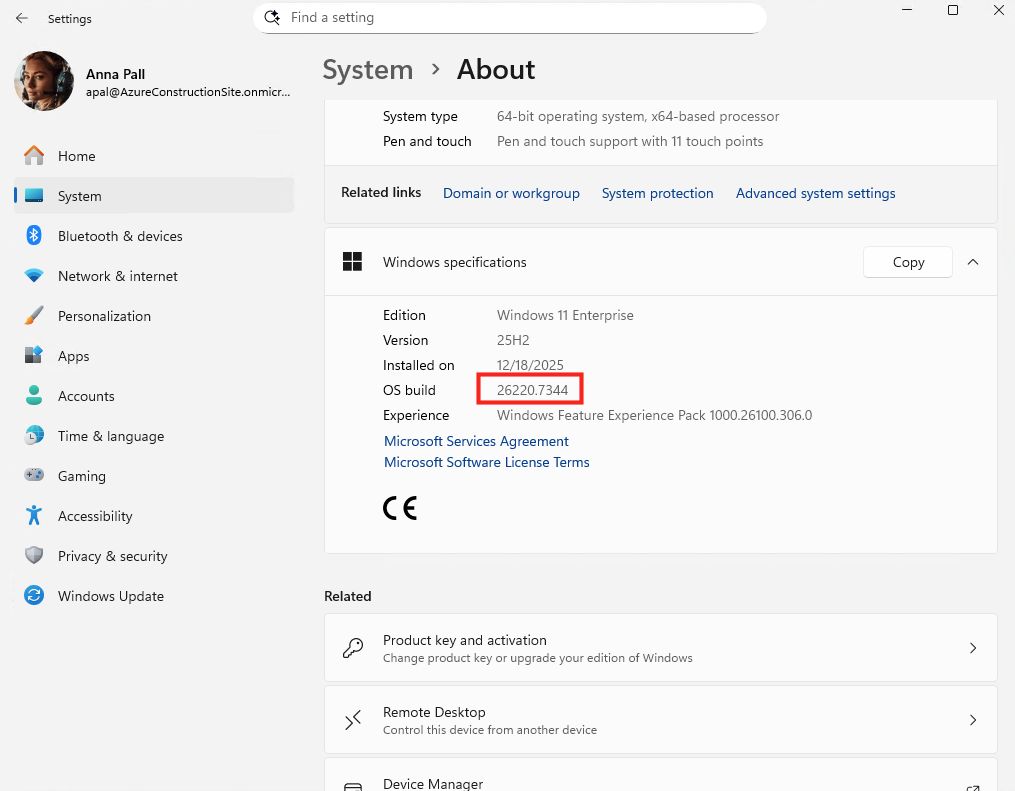This screenshot has height=791, width=1015.
Task: Select Apps in the sidebar
Action: [x=74, y=356]
